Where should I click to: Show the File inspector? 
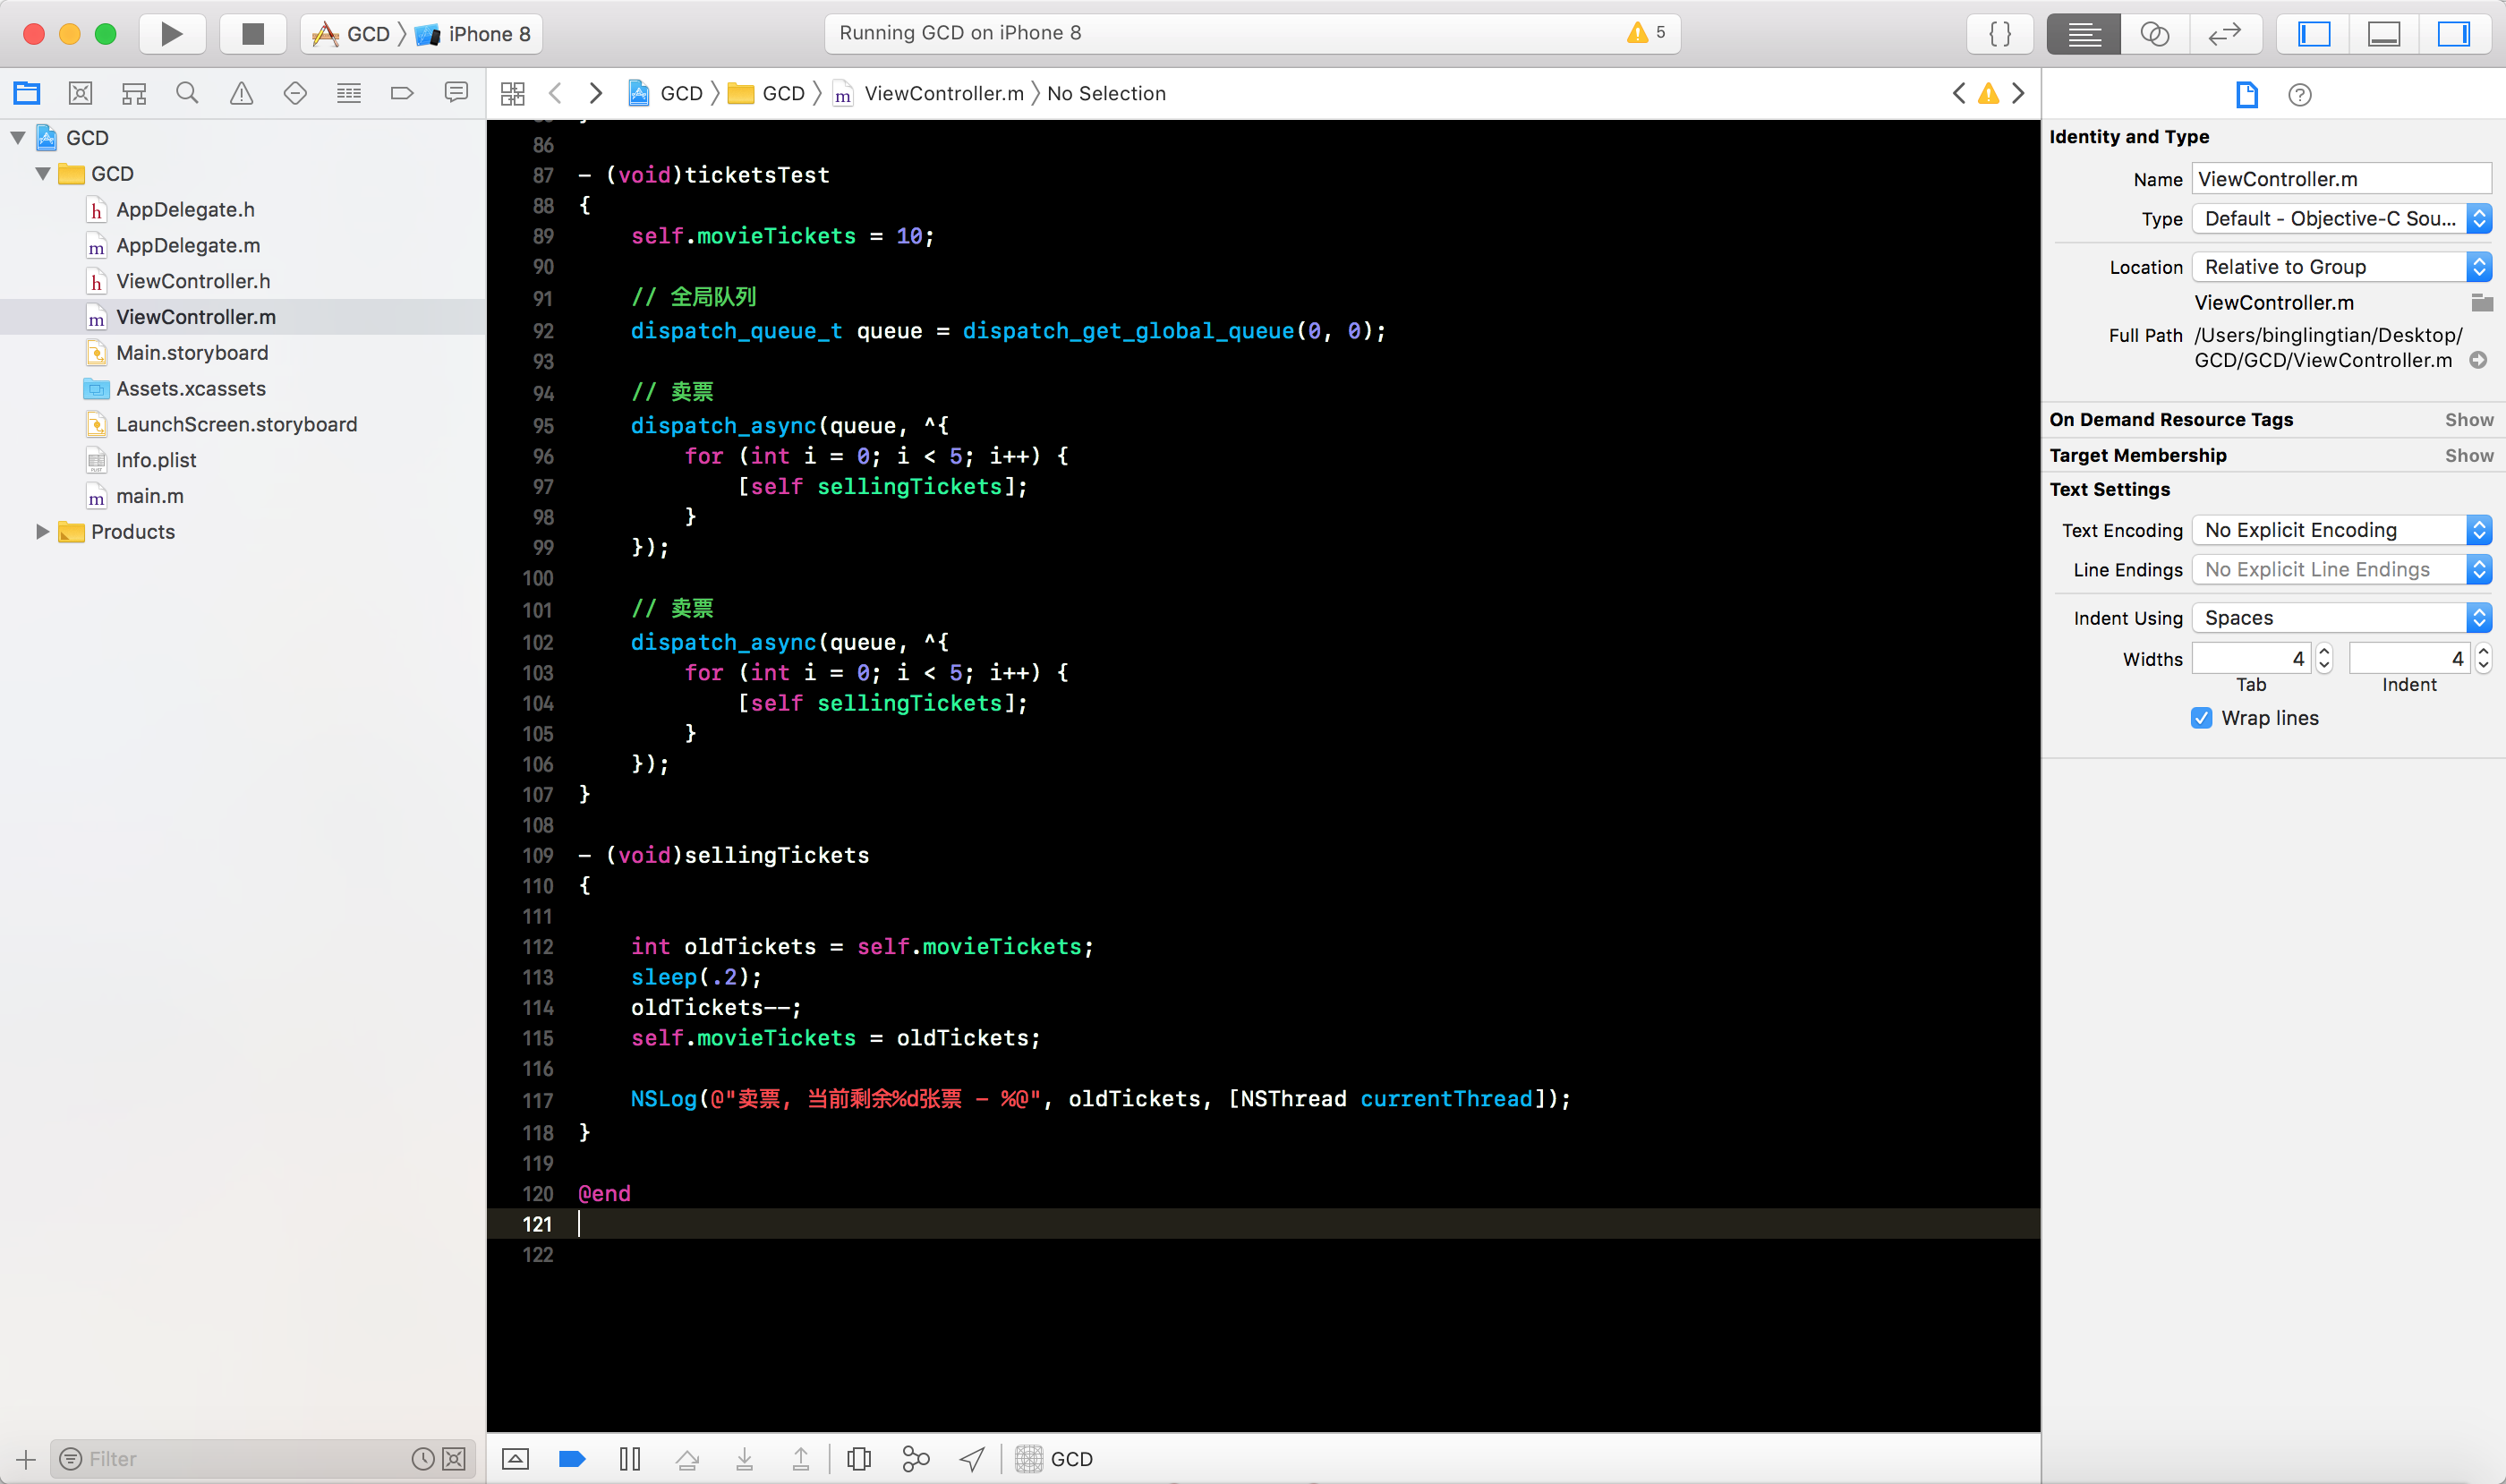[x=2247, y=95]
